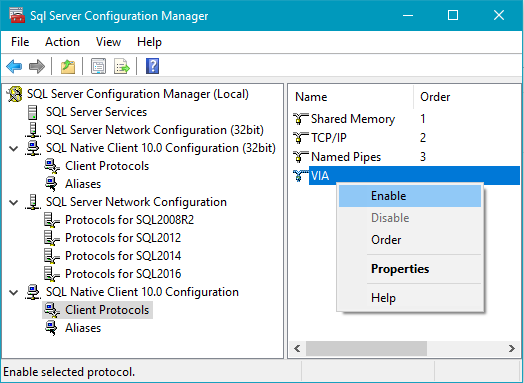The width and height of the screenshot is (524, 383).
Task: Click the blue Help question mark icon
Action: (x=152, y=66)
